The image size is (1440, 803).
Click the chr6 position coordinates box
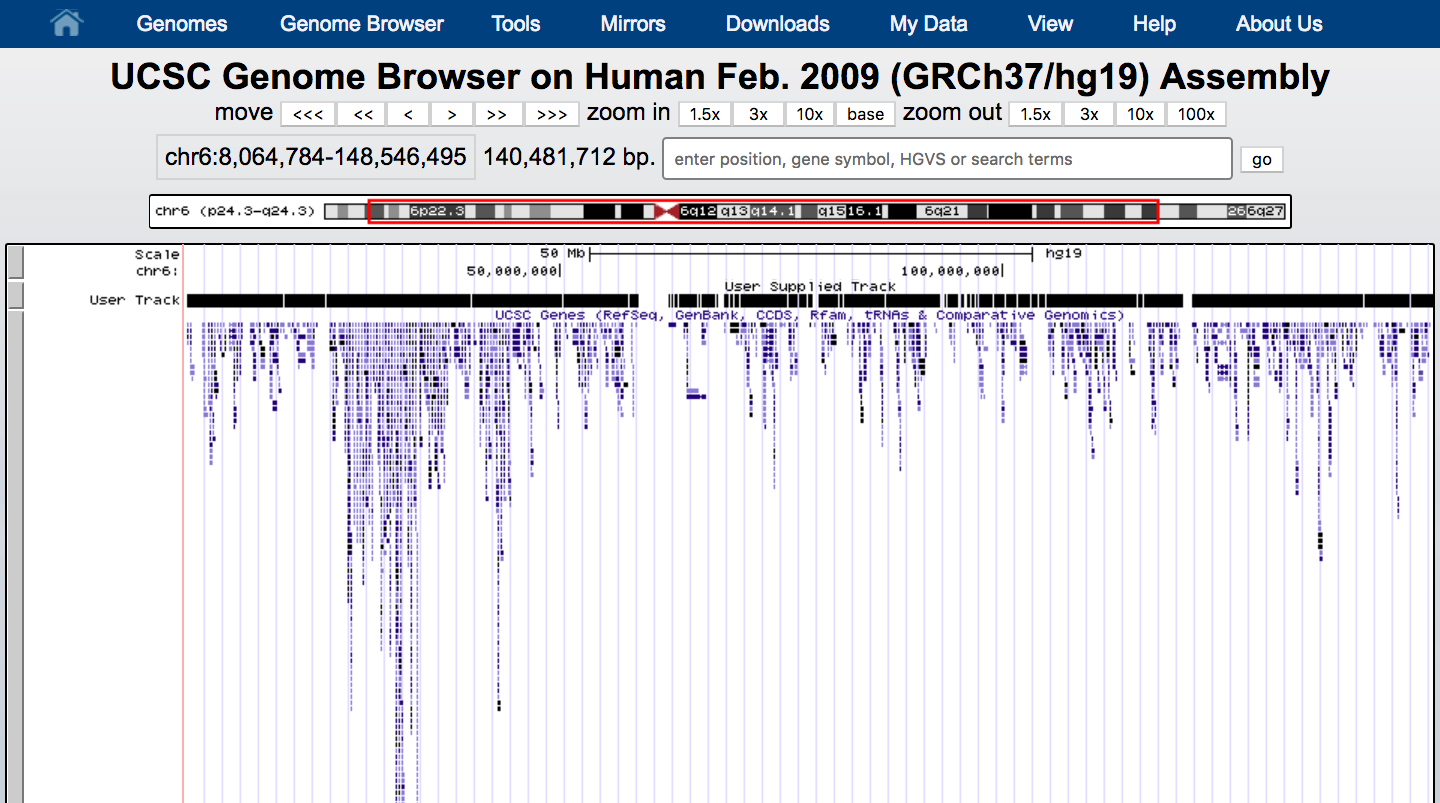tap(316, 157)
